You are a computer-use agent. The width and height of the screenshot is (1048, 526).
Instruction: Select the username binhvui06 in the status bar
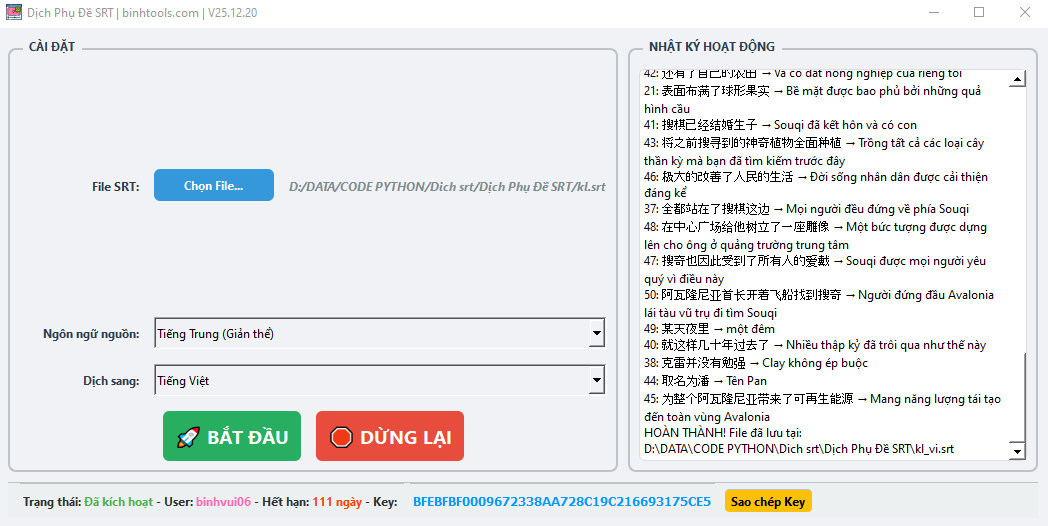coord(223,501)
